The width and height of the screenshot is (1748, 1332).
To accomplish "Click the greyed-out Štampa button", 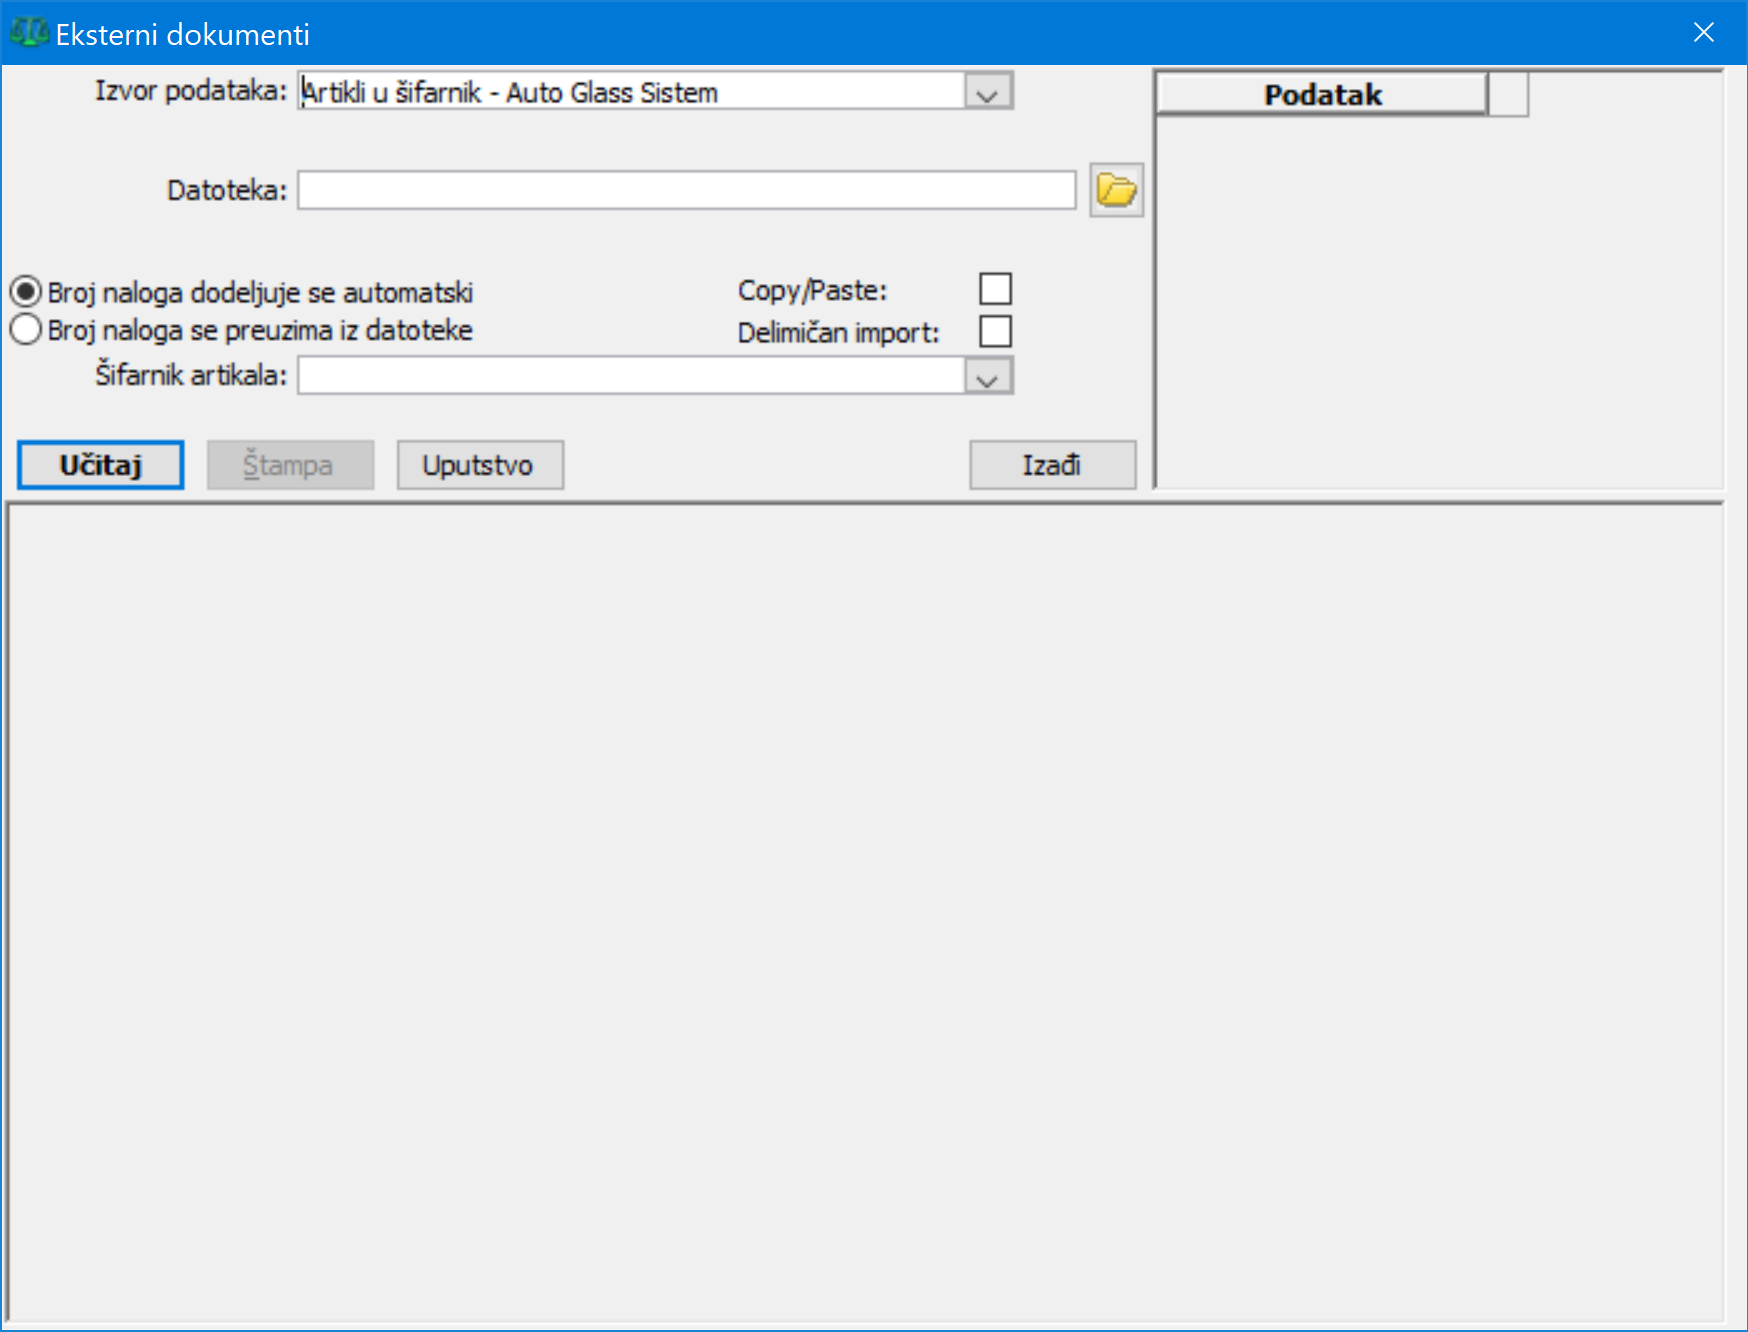I will (290, 465).
